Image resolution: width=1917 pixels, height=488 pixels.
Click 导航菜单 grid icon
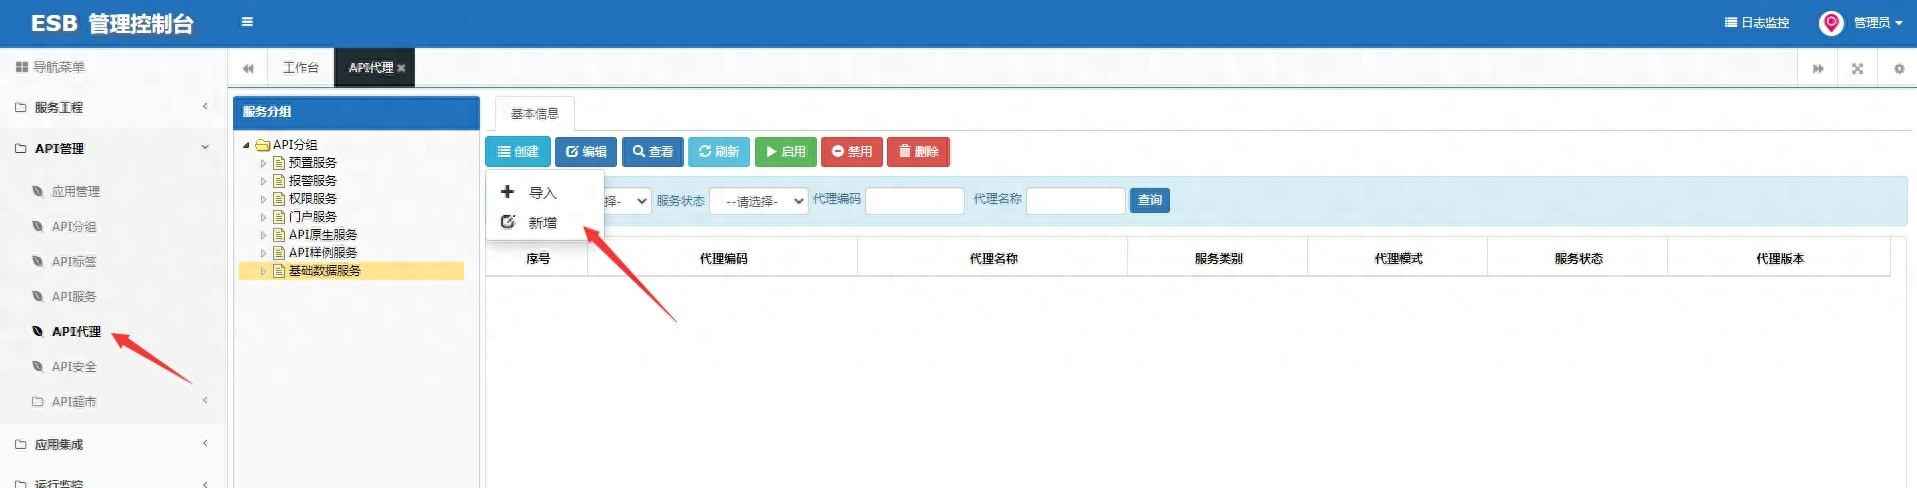pos(22,67)
